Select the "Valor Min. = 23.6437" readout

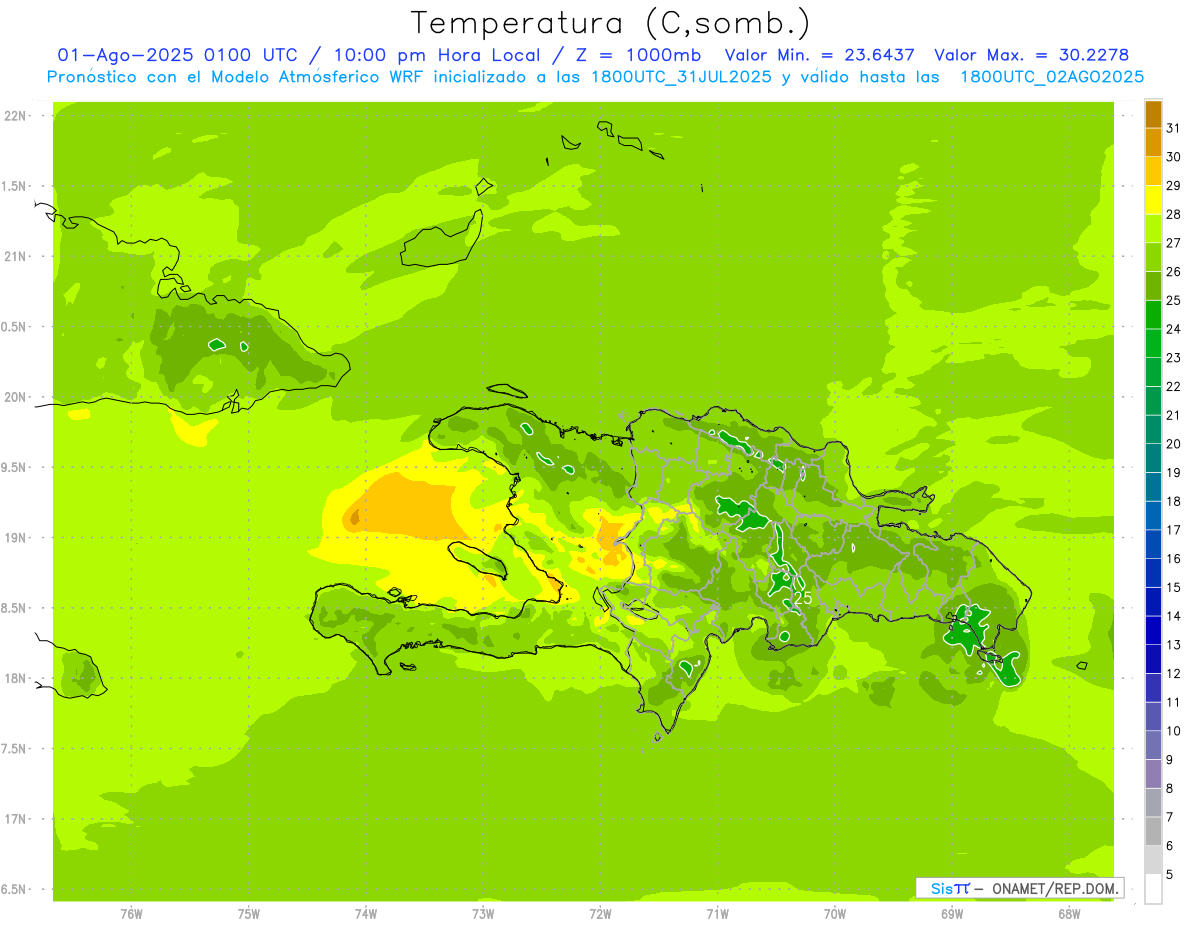[820, 55]
